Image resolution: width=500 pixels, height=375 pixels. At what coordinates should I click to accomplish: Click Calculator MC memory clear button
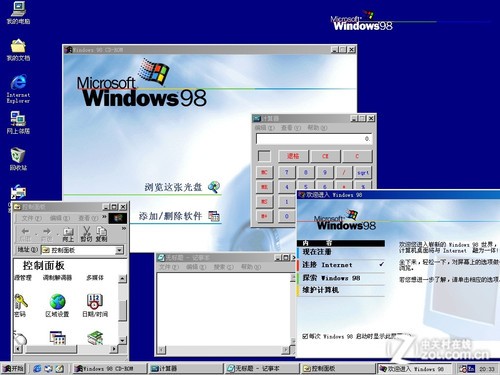point(264,173)
